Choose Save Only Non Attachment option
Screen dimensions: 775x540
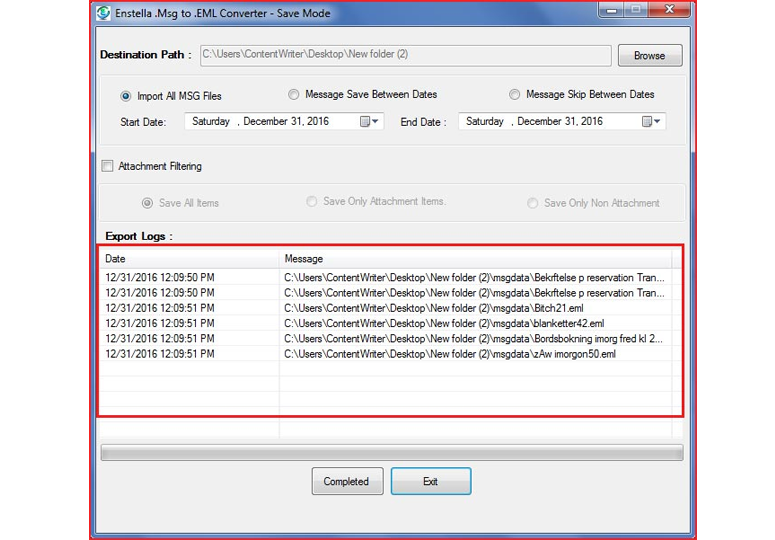[x=533, y=203]
